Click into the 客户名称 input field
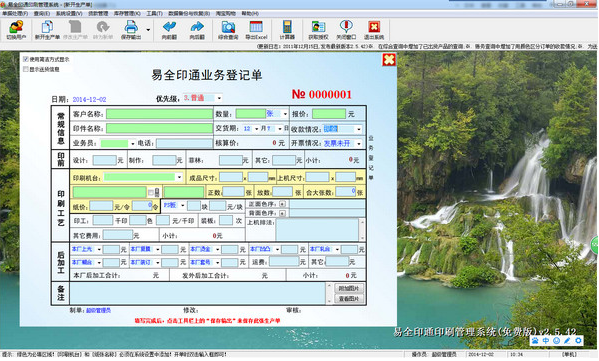Viewport: 599px width, 361px height. (159, 114)
